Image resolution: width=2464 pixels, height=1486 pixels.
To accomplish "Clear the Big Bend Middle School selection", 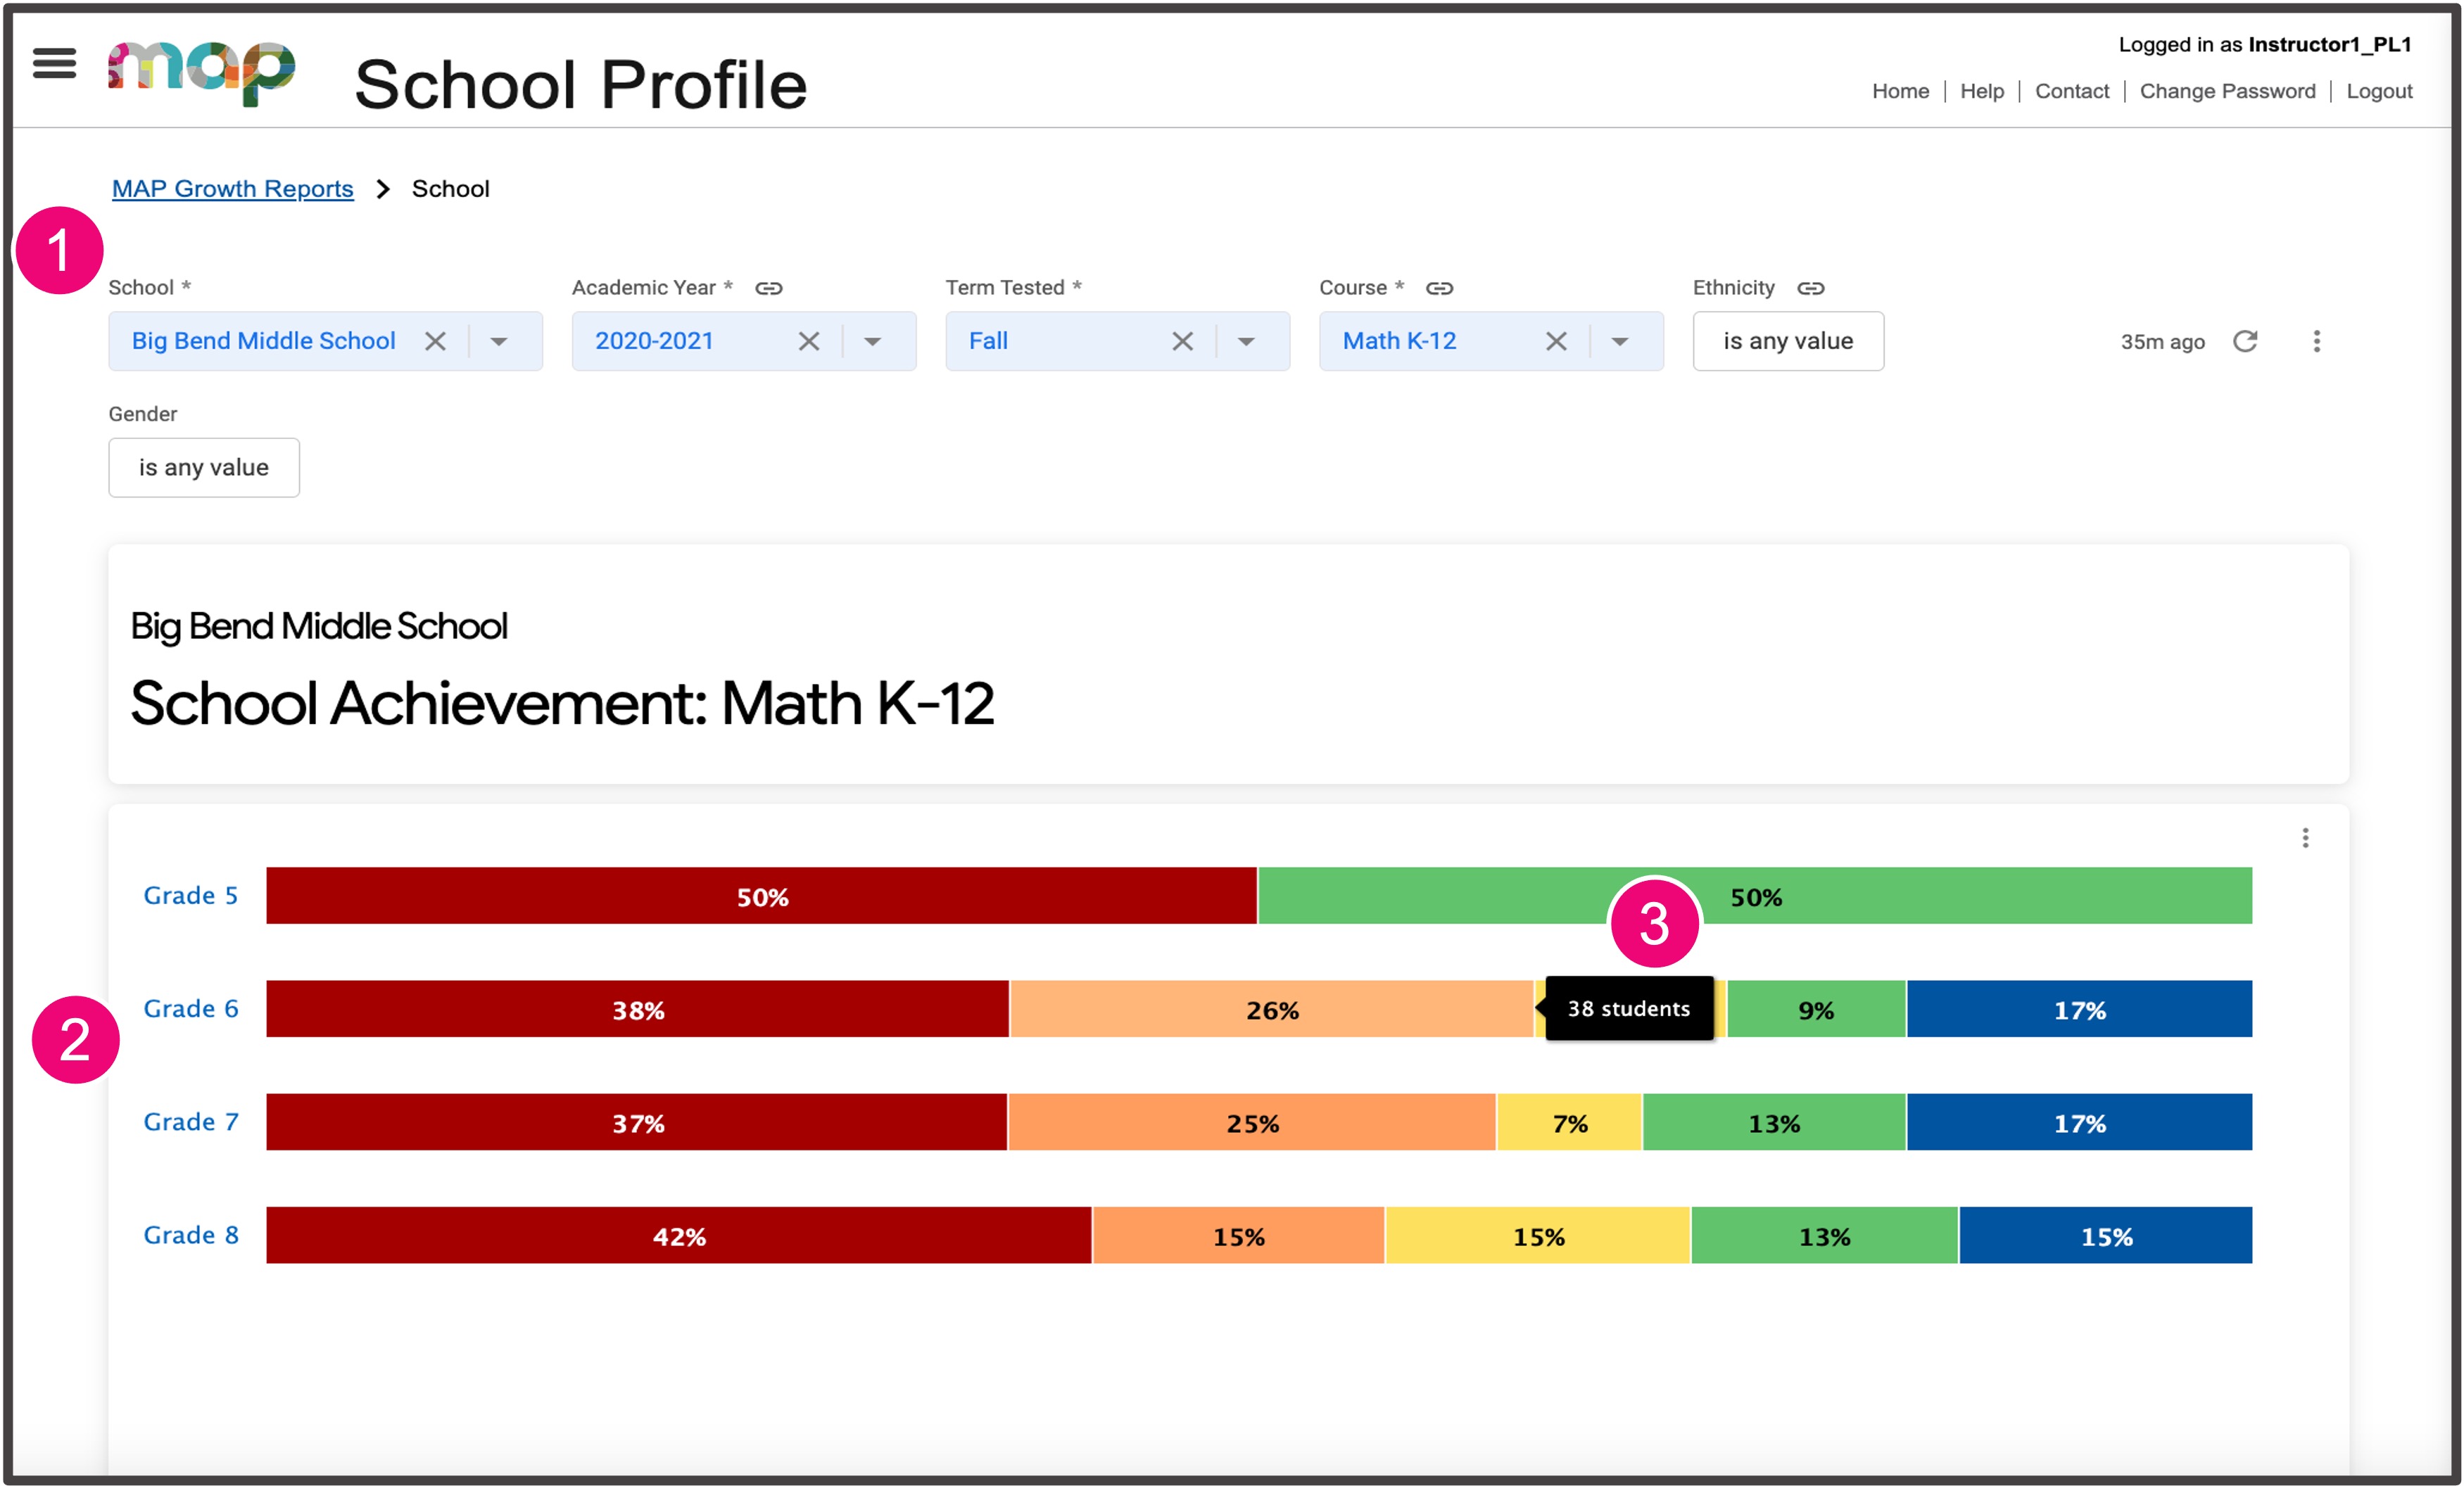I will 435,341.
